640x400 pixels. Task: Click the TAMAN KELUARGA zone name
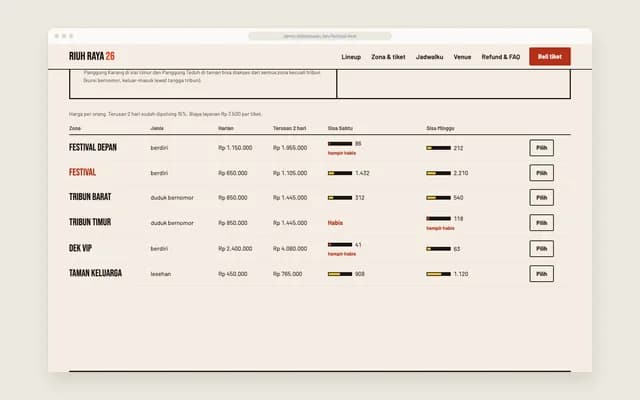pos(95,273)
